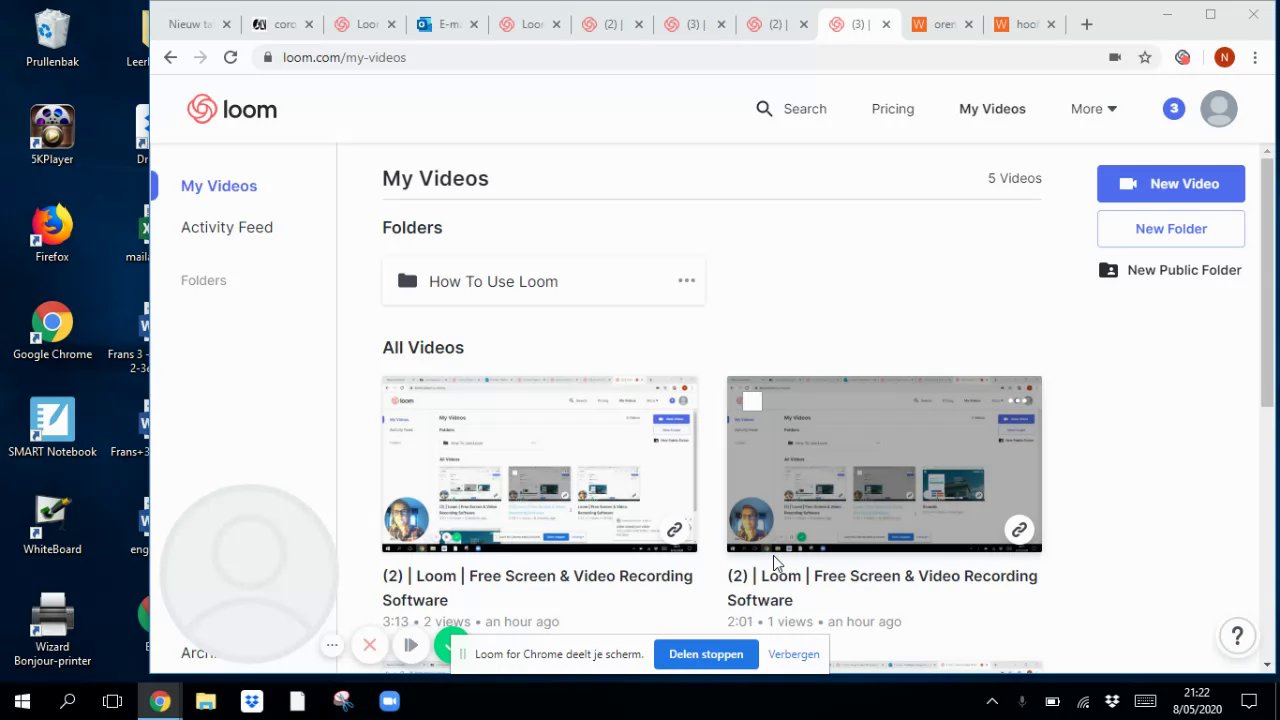Open a new Chrome tab with plus button

point(1086,24)
